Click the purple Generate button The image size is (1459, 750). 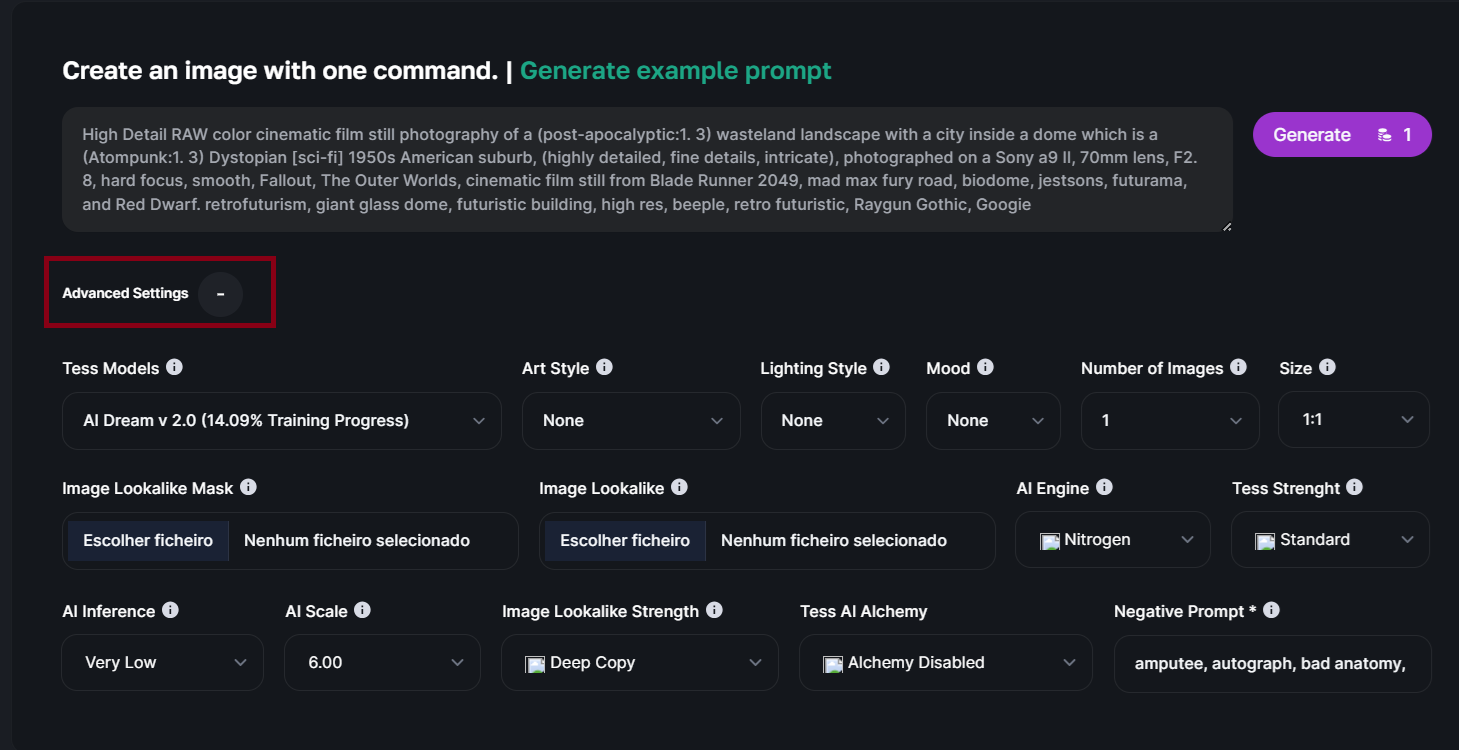point(1342,135)
